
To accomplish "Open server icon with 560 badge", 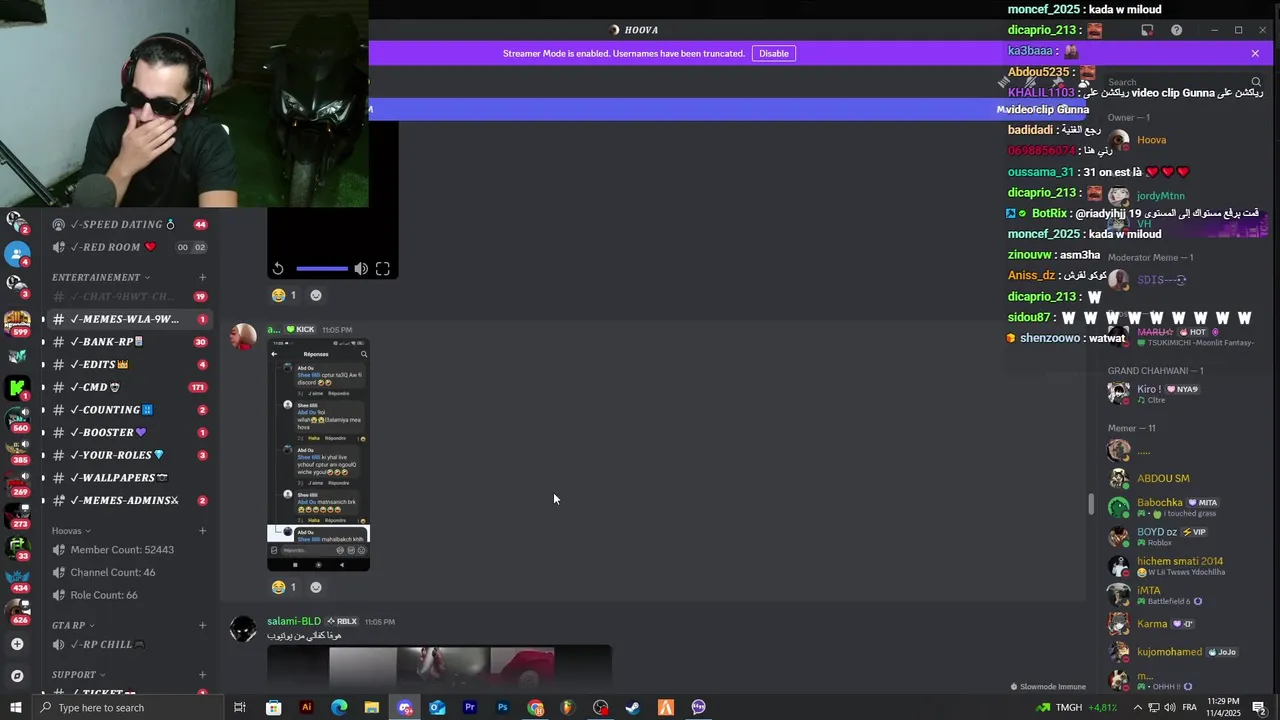I will coord(16,418).
